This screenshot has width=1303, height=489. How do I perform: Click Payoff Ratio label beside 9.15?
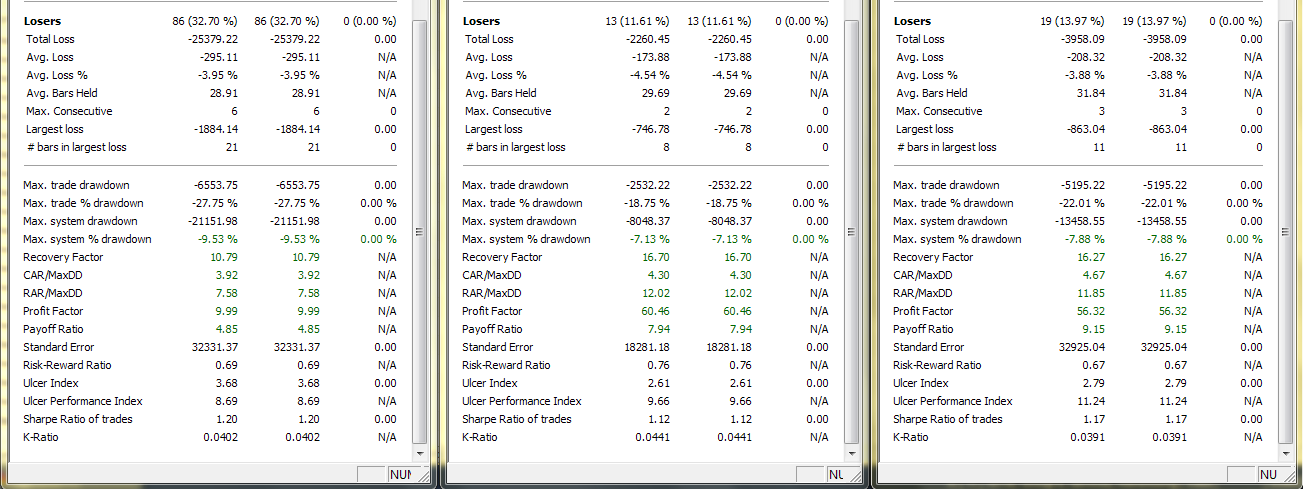pos(923,329)
